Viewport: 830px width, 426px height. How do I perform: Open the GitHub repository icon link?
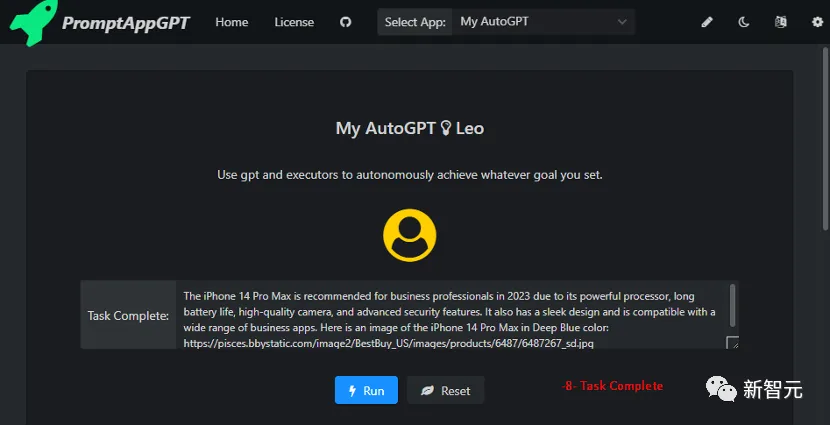(x=345, y=22)
